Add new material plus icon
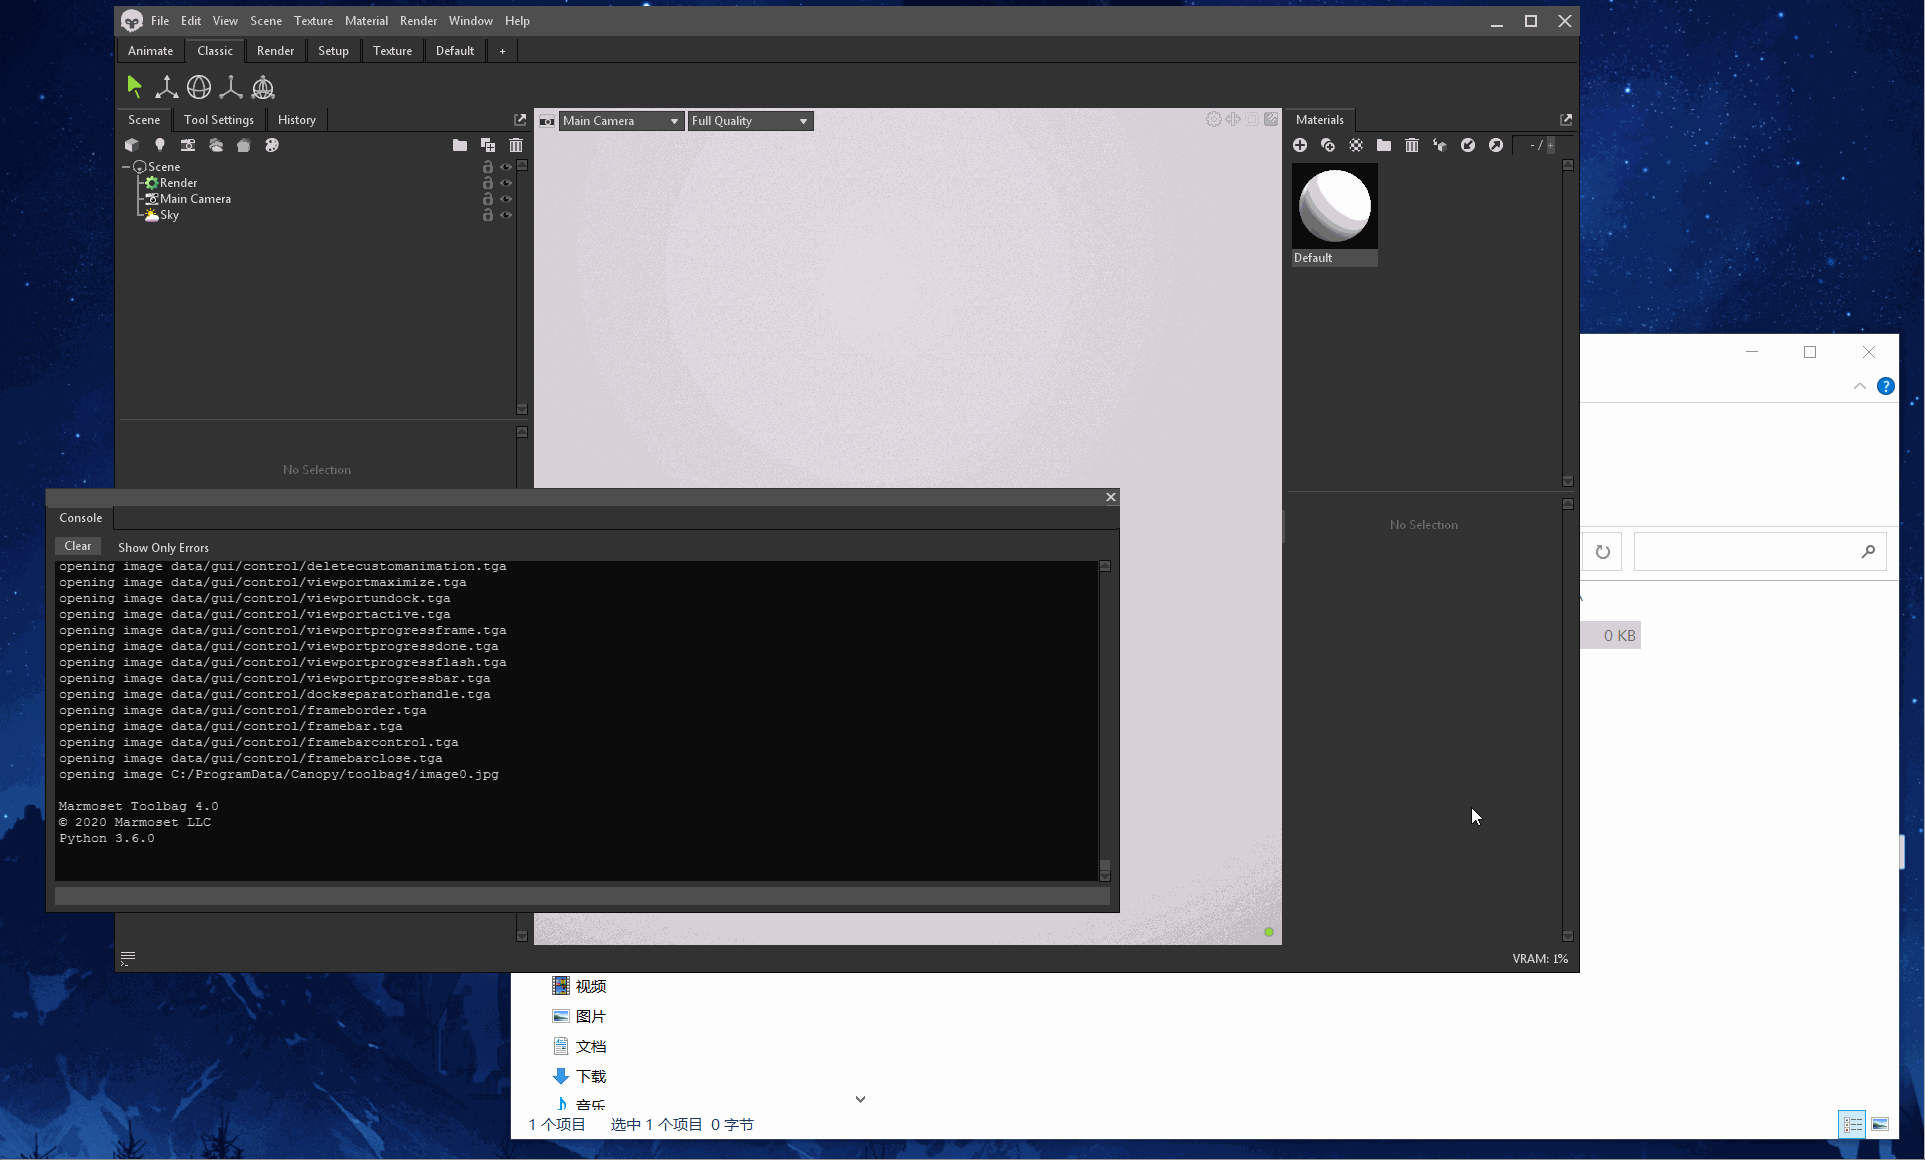Image resolution: width=1925 pixels, height=1160 pixels. [1300, 145]
